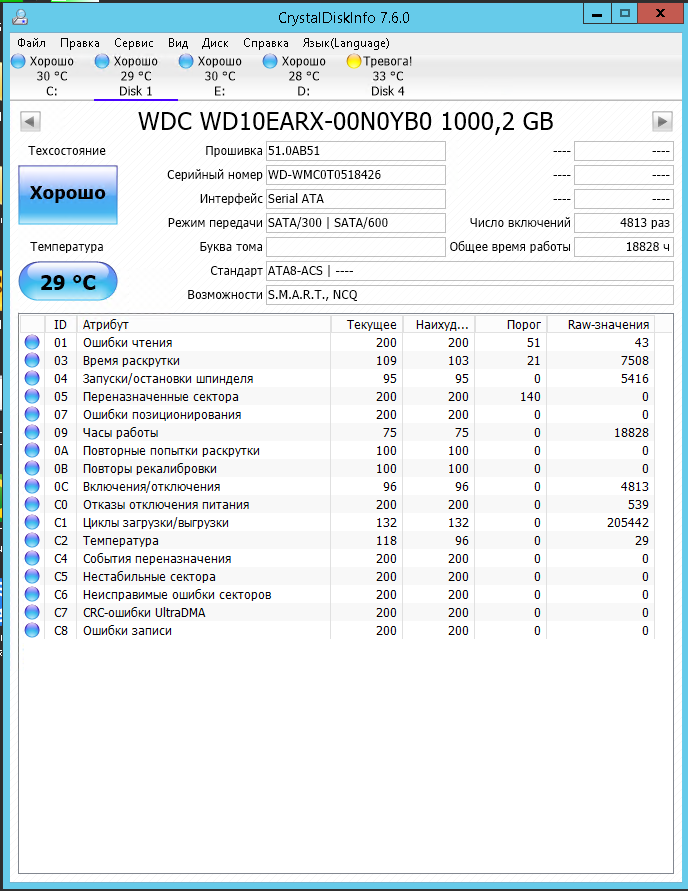Click the Возможности field S.M.A.R.T., NCQ
Image resolution: width=688 pixels, height=891 pixels.
click(x=470, y=295)
